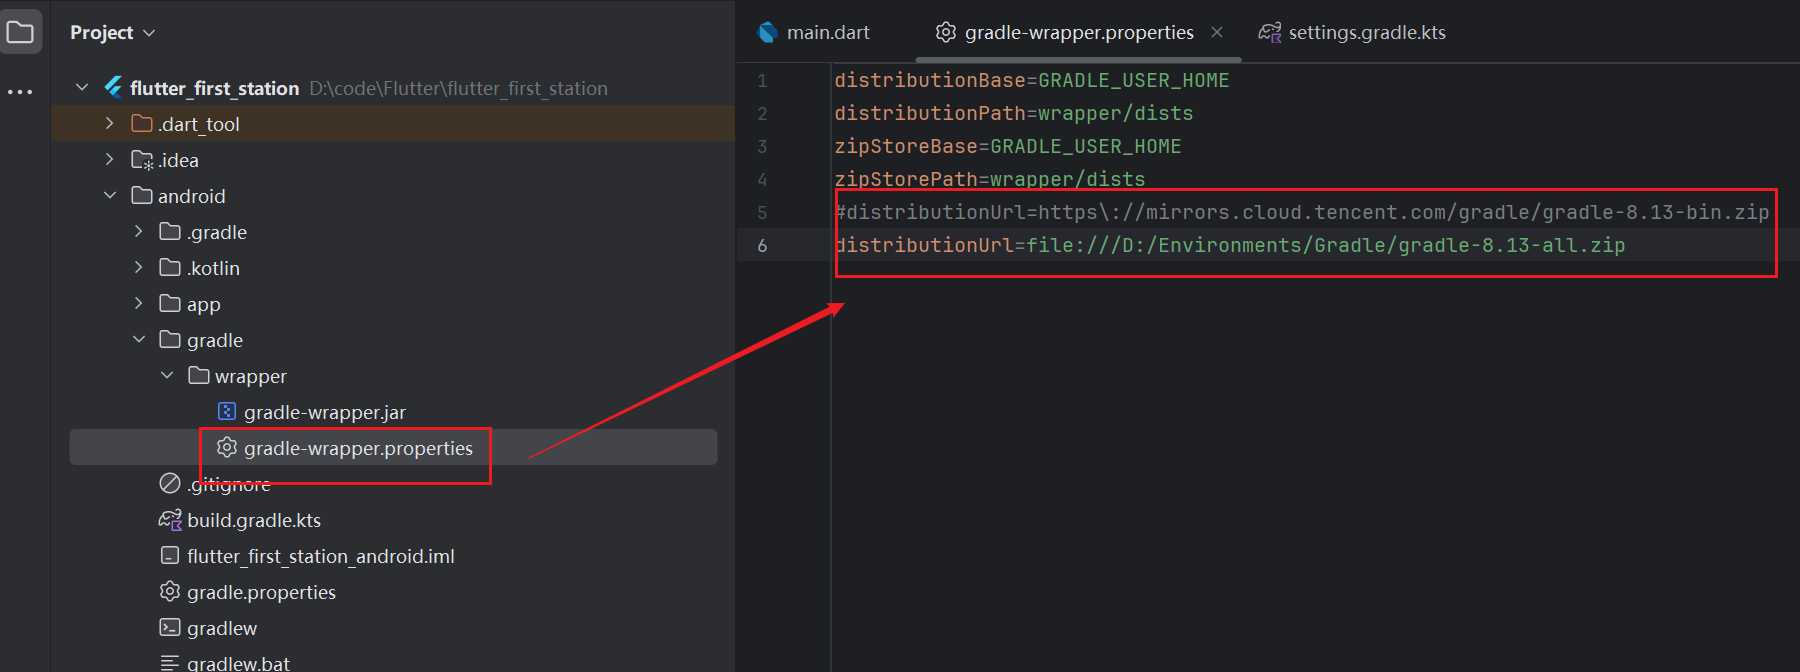
Task: Select the gradlew.bat file
Action: click(238, 662)
